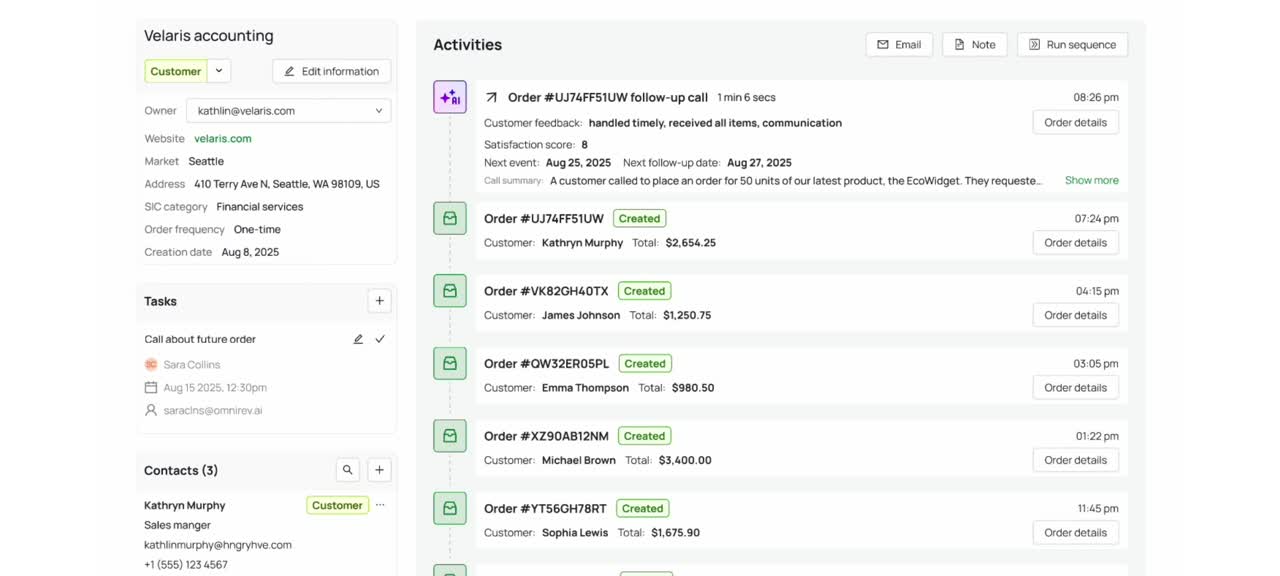Add a new contact with the plus icon
Viewport: 1280px width, 576px height.
[x=379, y=470]
